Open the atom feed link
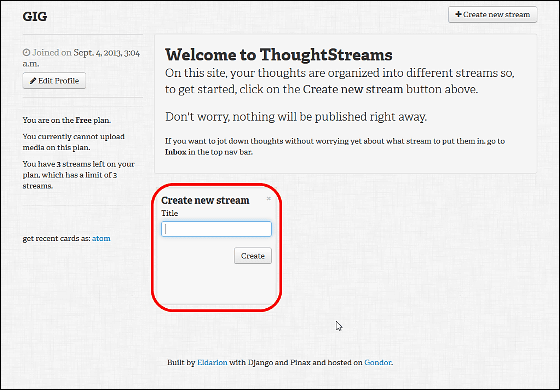The width and height of the screenshot is (560, 390). tap(101, 238)
